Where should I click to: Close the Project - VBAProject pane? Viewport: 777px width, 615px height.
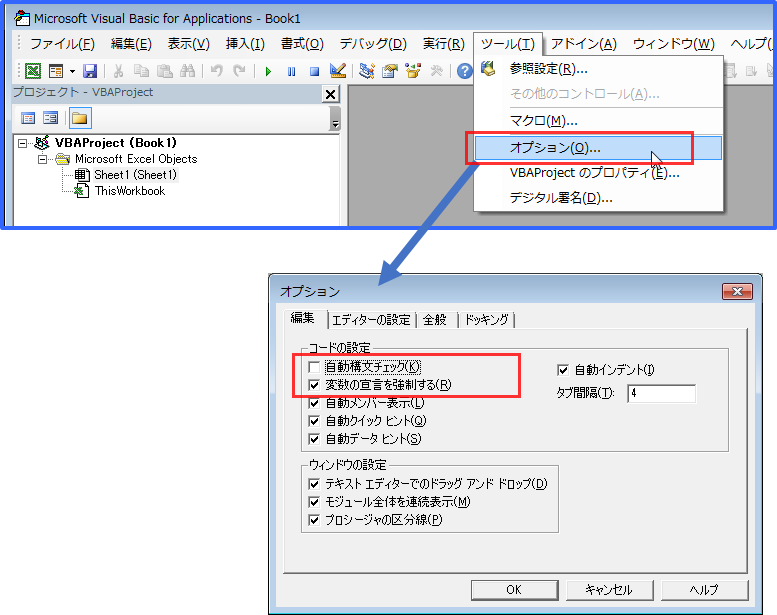tap(331, 94)
